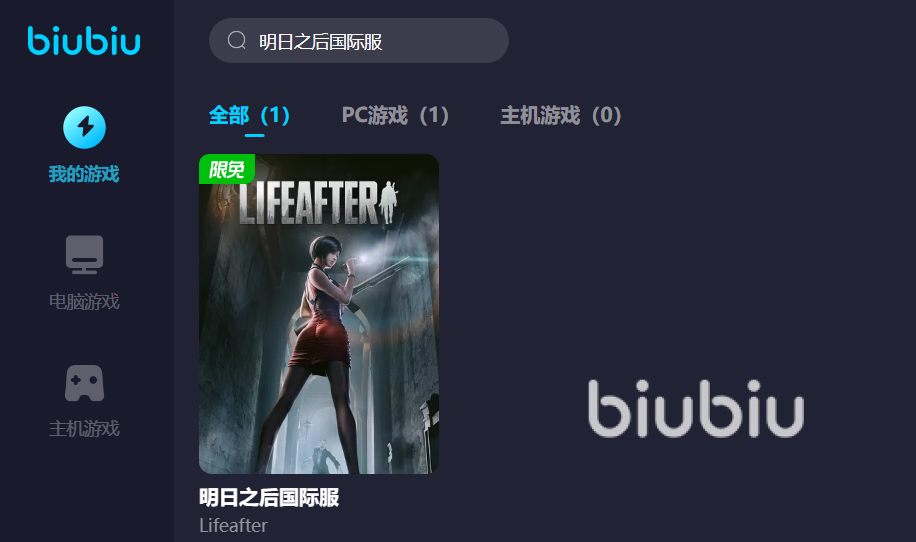
Task: Open the 电脑游戏 sidebar text label
Action: [x=84, y=301]
